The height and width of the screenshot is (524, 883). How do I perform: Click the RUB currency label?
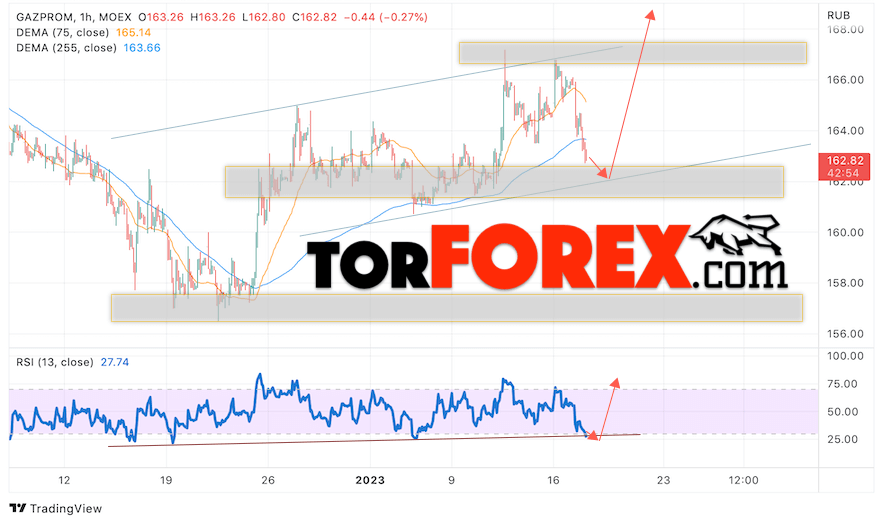[x=839, y=15]
